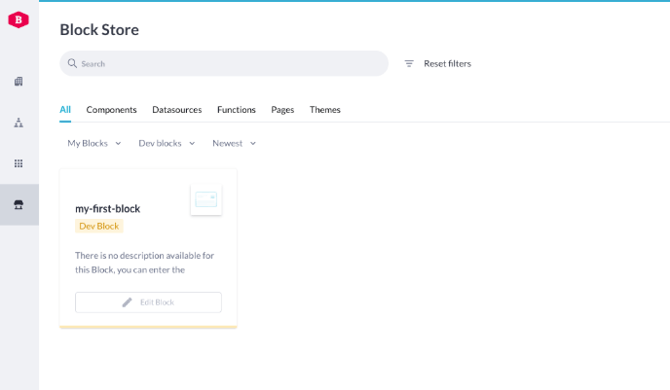The height and width of the screenshot is (390, 670).
Task: Click the pencil icon on Edit Block
Action: click(127, 302)
